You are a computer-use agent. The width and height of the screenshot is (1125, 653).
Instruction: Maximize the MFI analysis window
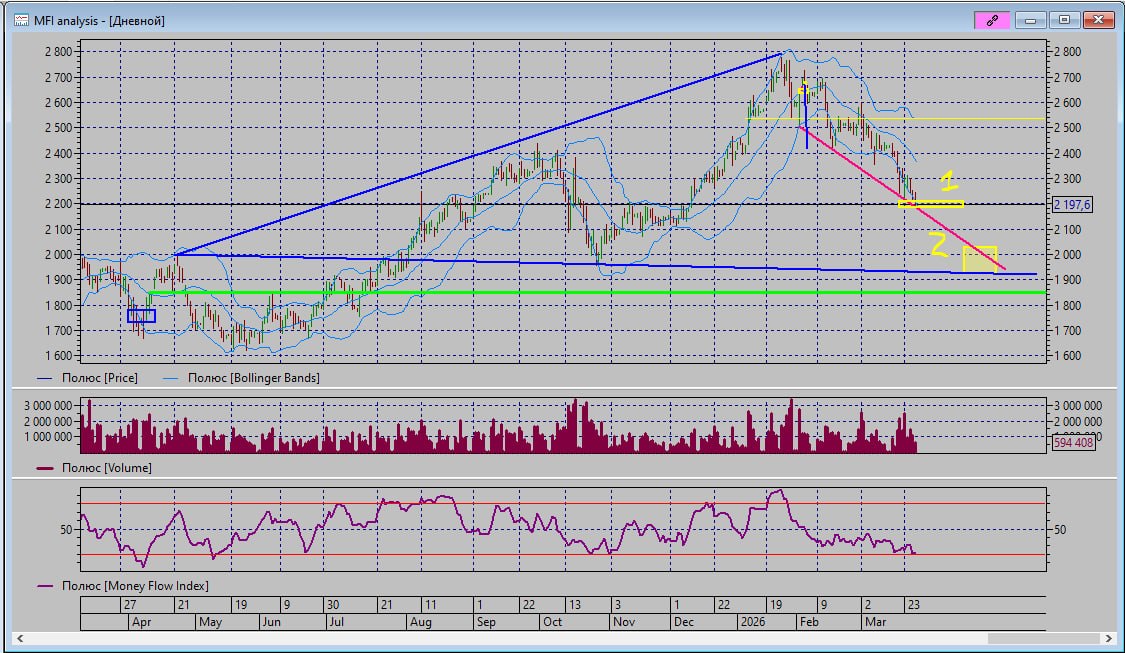(x=1064, y=20)
